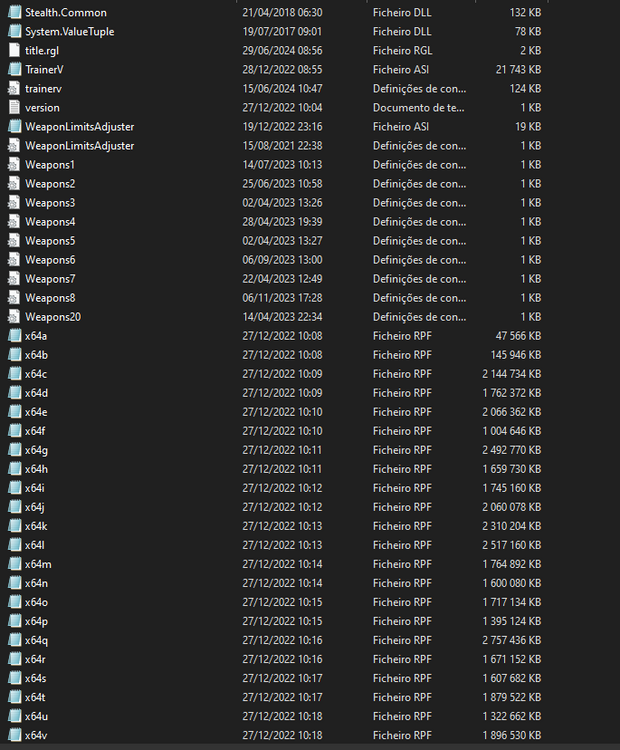Select the file named x64o
Screen dimensions: 620x750
(36, 602)
